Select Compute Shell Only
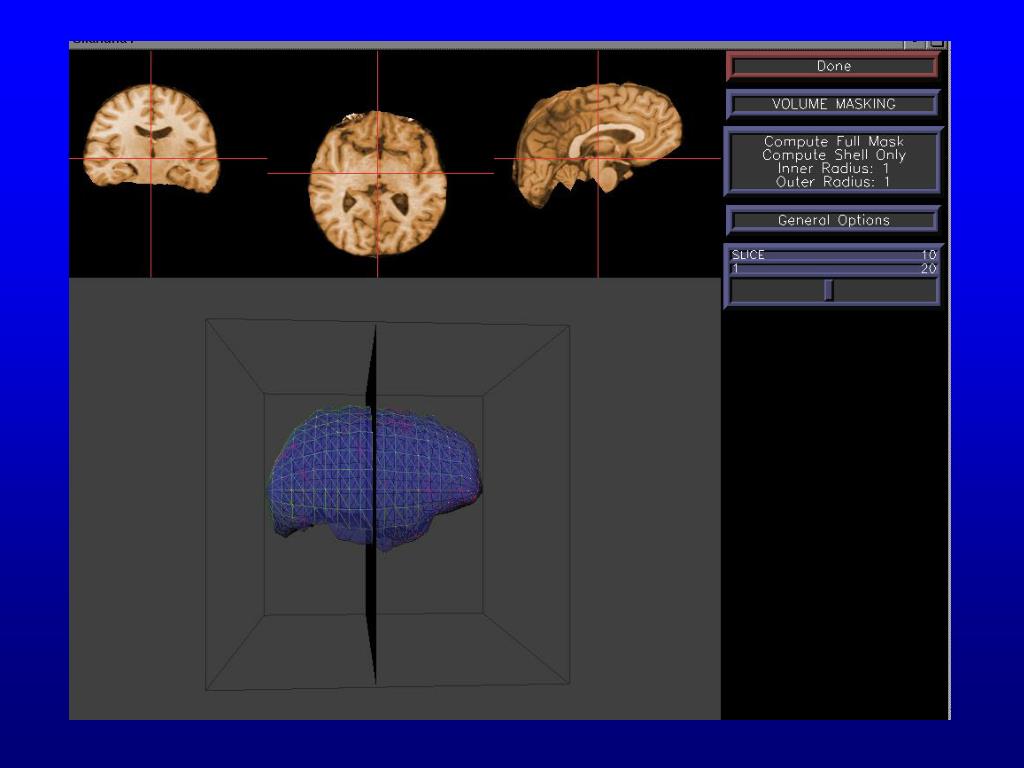This screenshot has width=1024, height=768. [834, 155]
